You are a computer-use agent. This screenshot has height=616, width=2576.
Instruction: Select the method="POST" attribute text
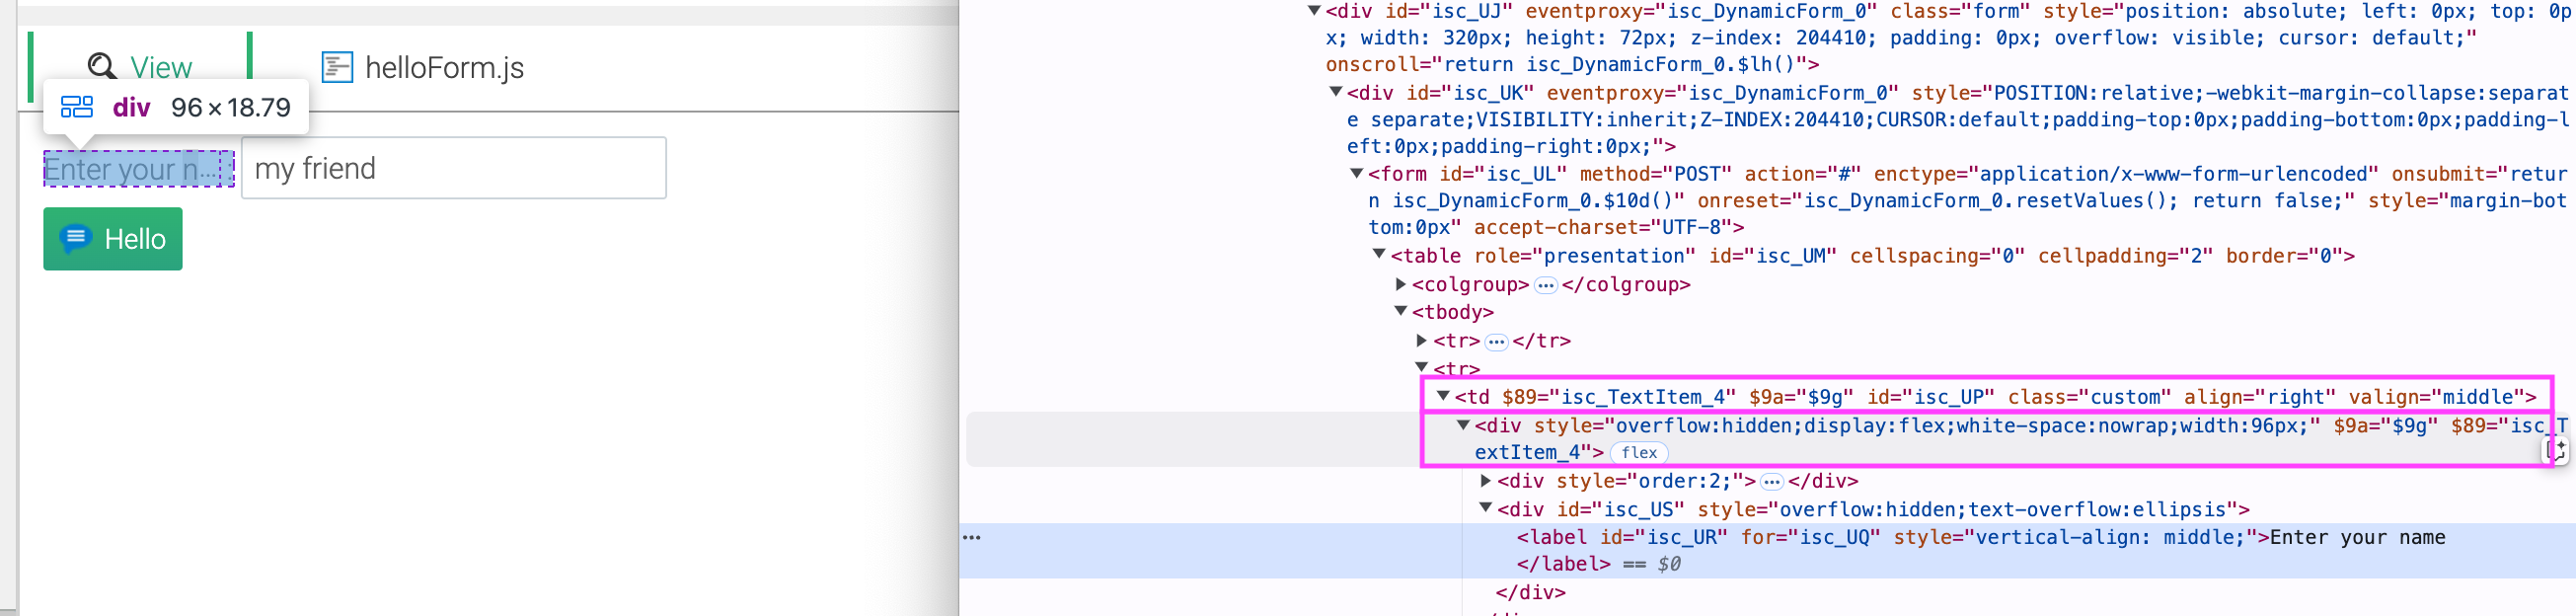tap(1656, 173)
